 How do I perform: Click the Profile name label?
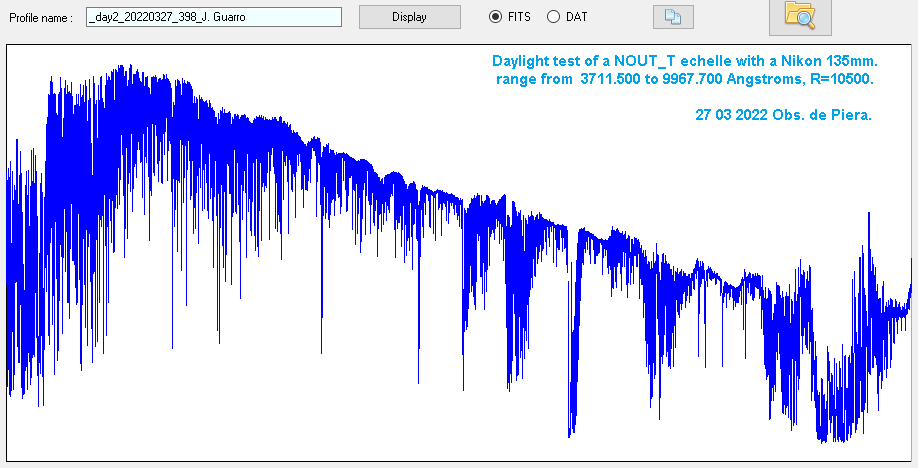(40, 18)
